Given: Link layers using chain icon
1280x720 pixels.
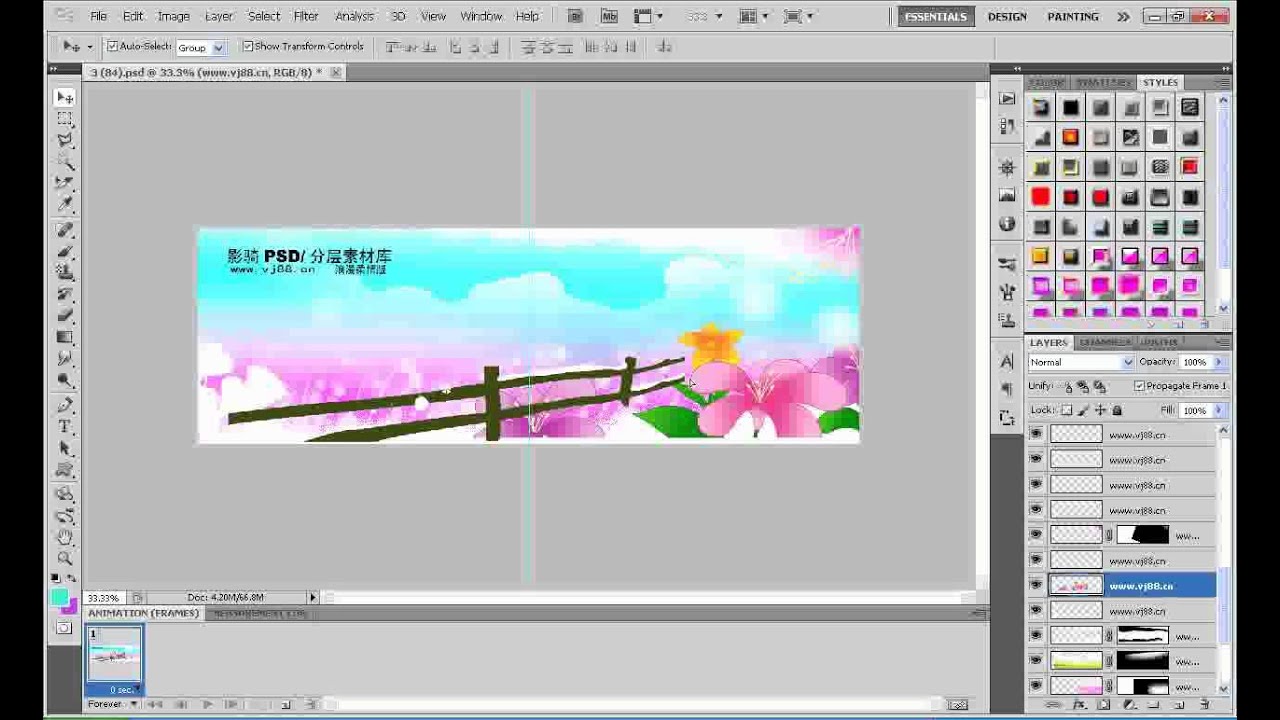Looking at the screenshot, I should tap(1054, 705).
